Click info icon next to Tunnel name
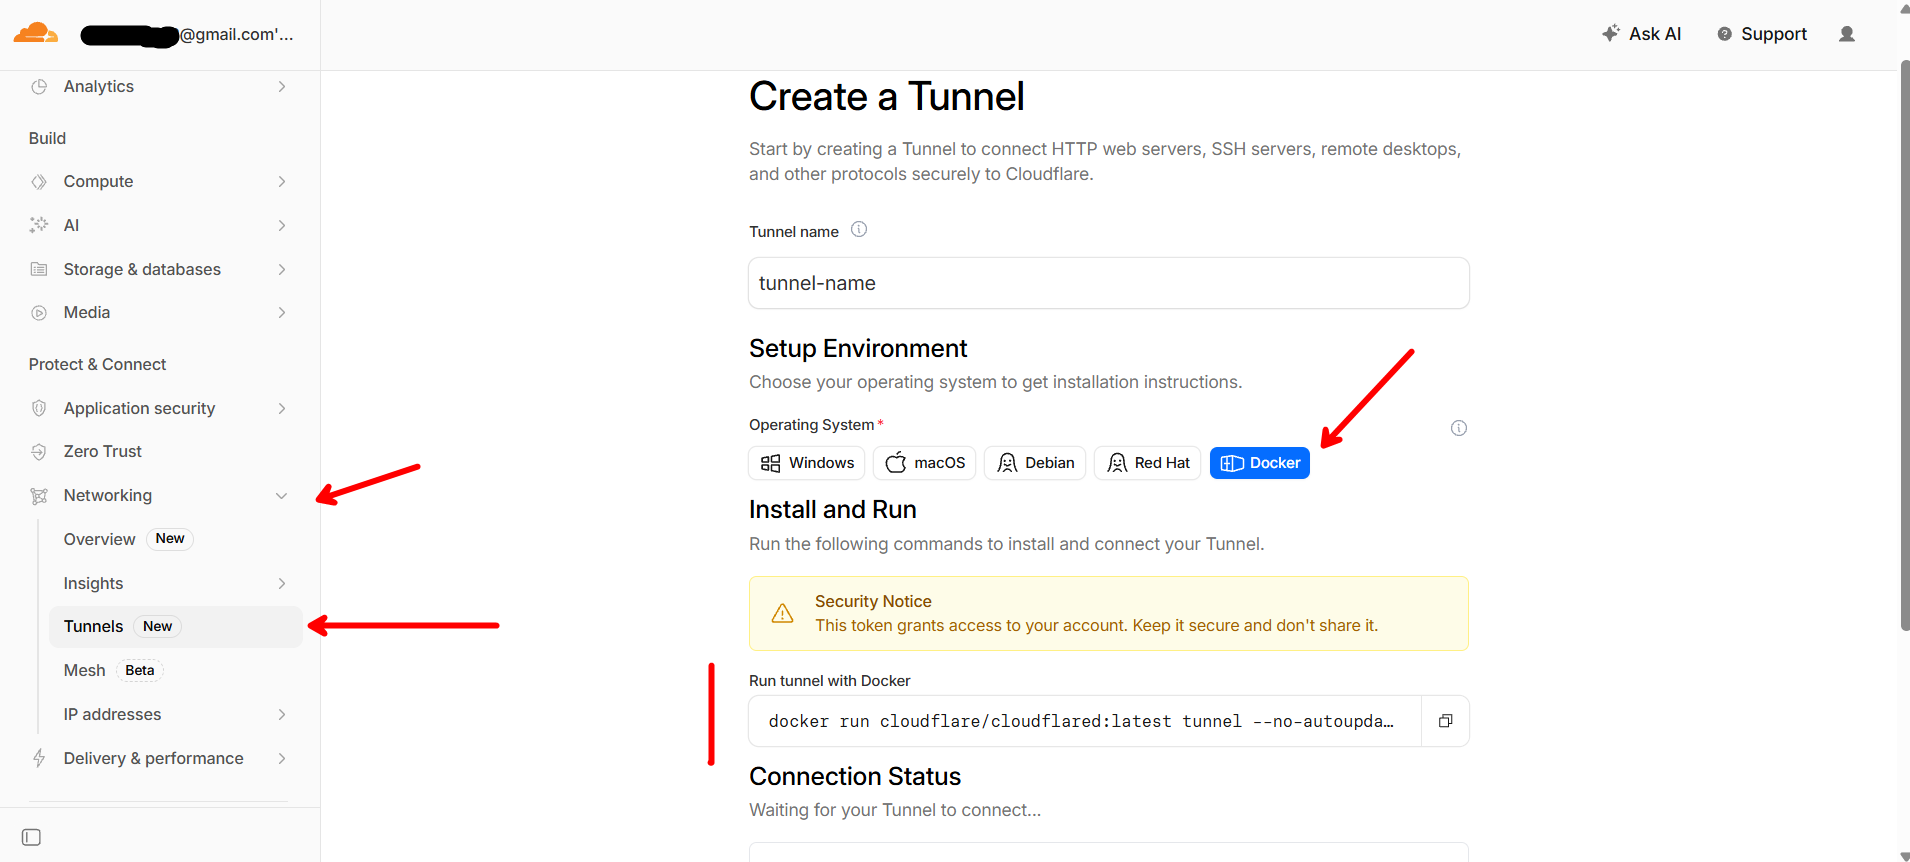The width and height of the screenshot is (1910, 862). 859,230
